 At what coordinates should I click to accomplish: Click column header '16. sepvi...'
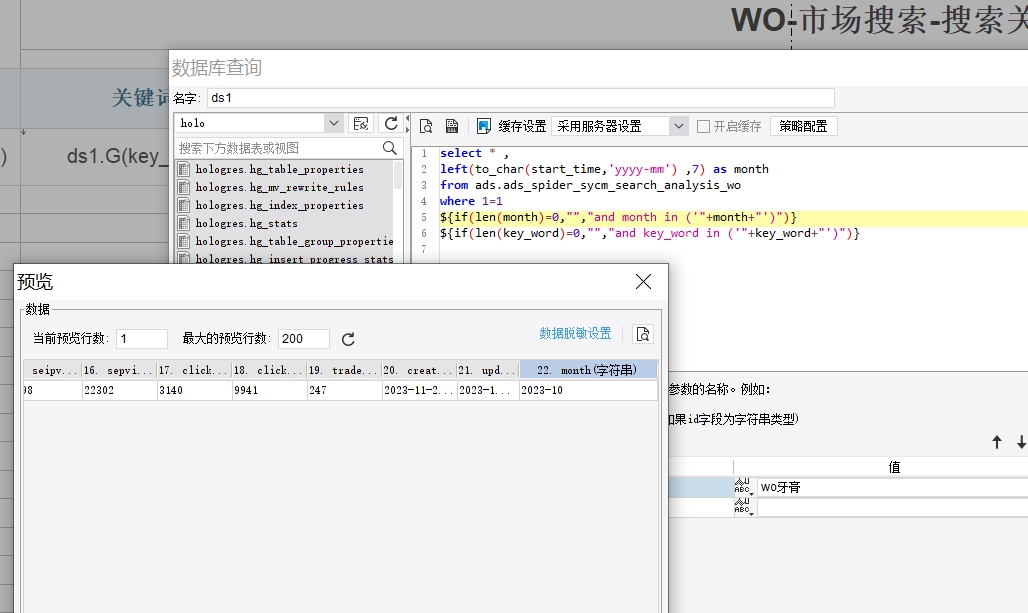[x=119, y=370]
